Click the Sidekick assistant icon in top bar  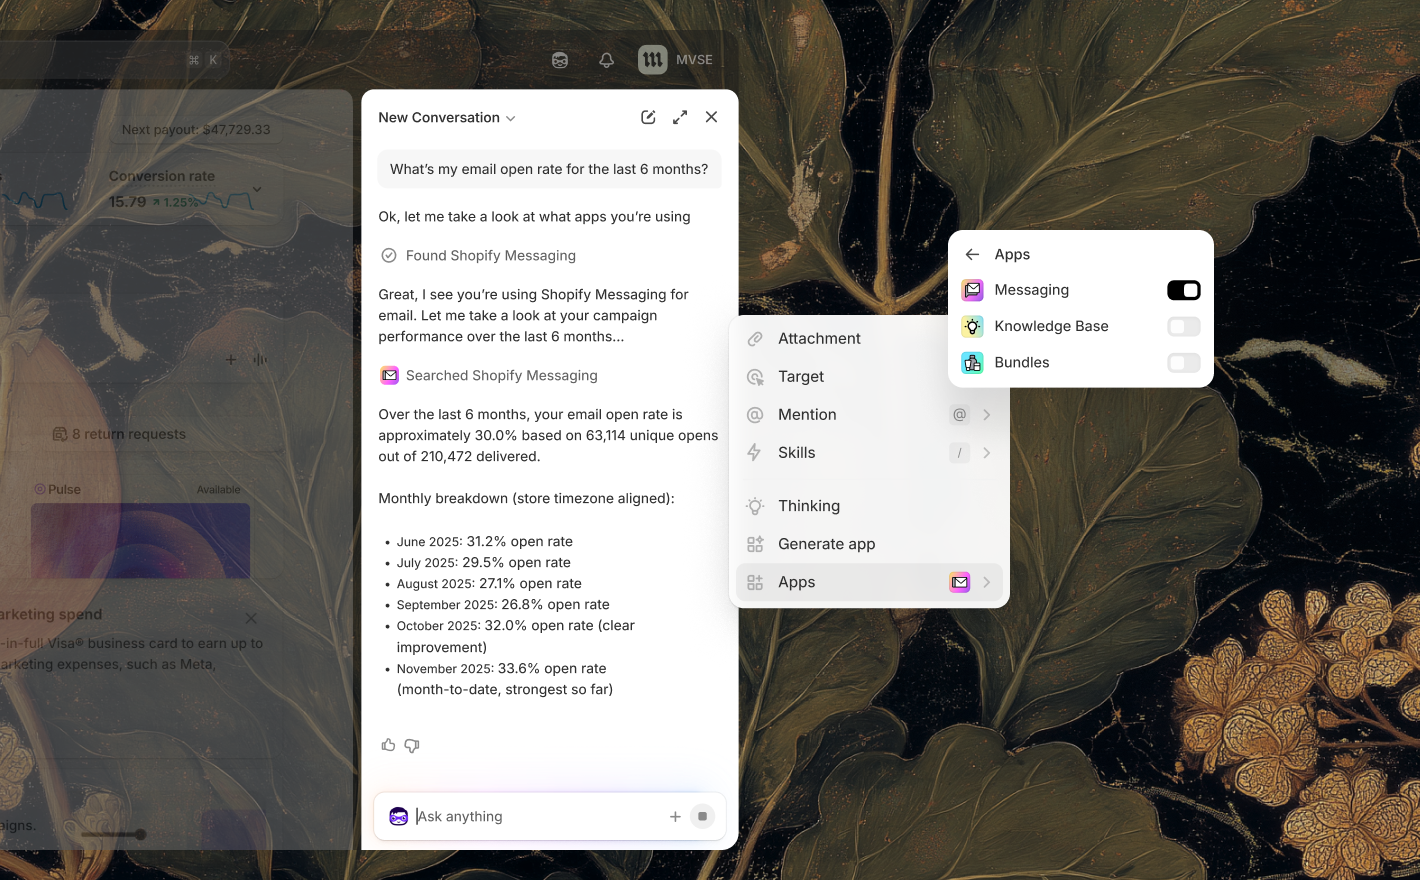click(560, 60)
